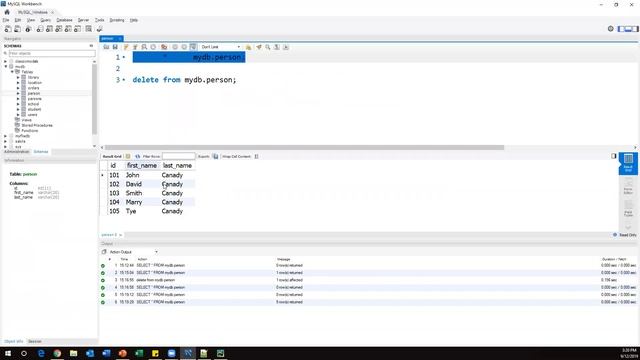The height and width of the screenshot is (360, 640).
Task: Click the create new table icon
Action: (x=49, y=29)
